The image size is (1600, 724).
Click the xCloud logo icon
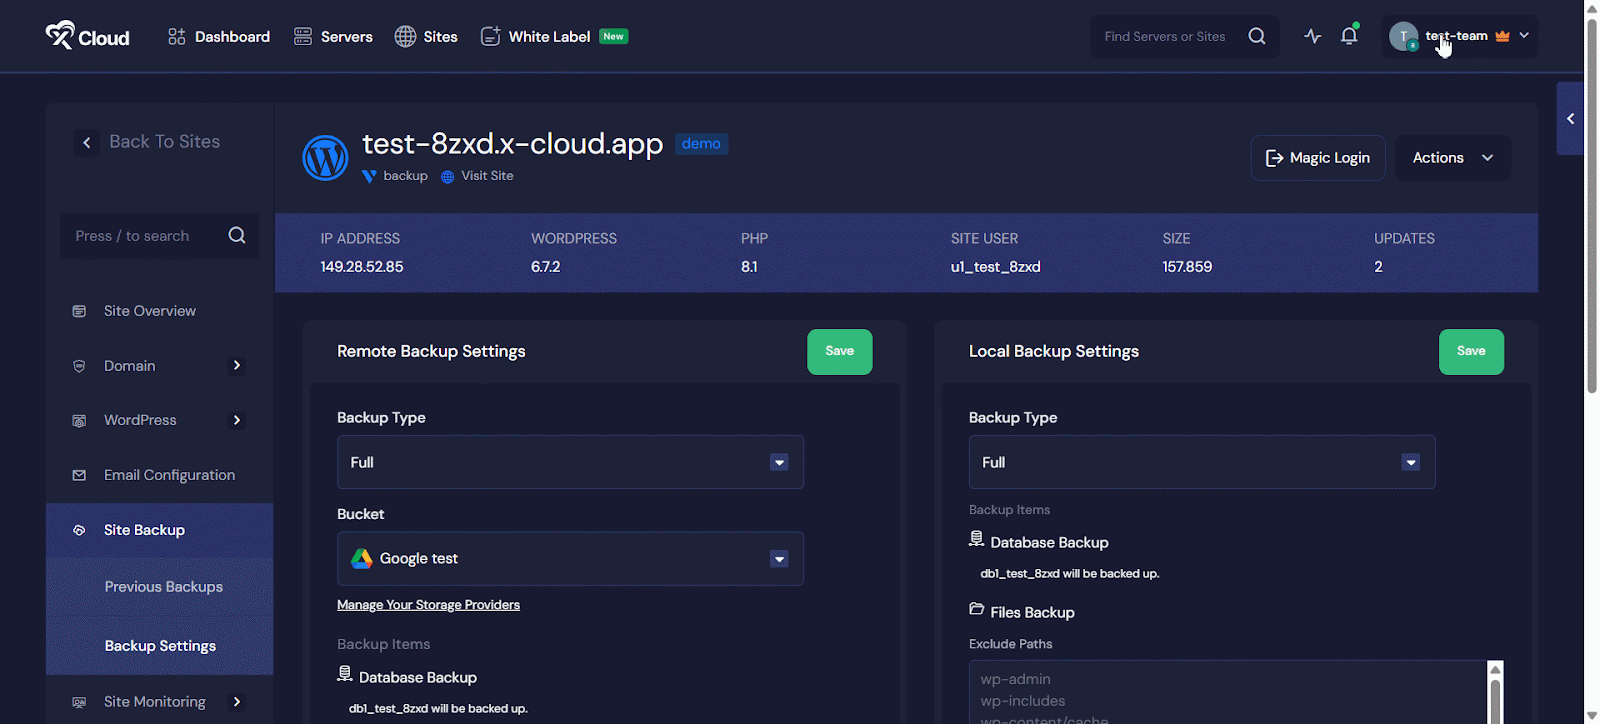coord(60,36)
